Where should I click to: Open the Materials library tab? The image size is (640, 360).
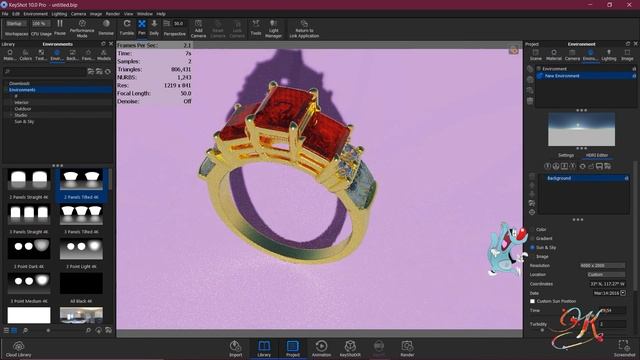[10, 55]
